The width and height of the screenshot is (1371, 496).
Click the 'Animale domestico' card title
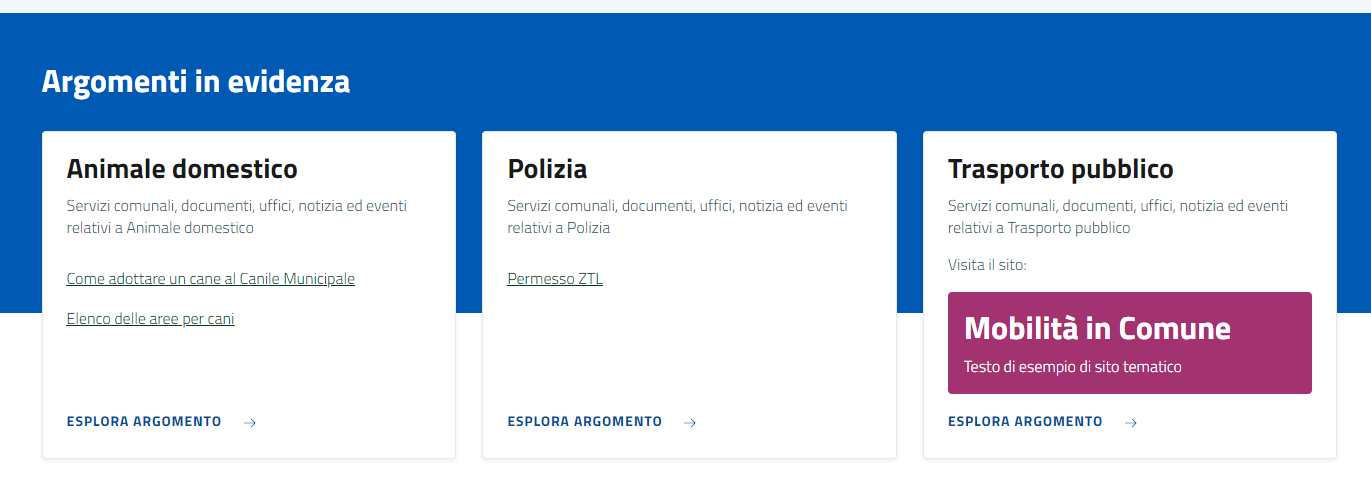(182, 168)
